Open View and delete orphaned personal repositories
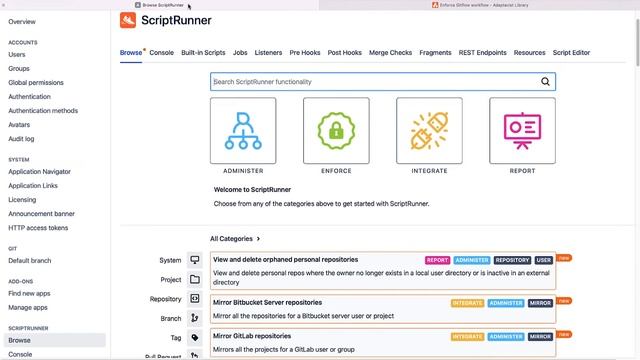The height and width of the screenshot is (360, 640). (286, 260)
